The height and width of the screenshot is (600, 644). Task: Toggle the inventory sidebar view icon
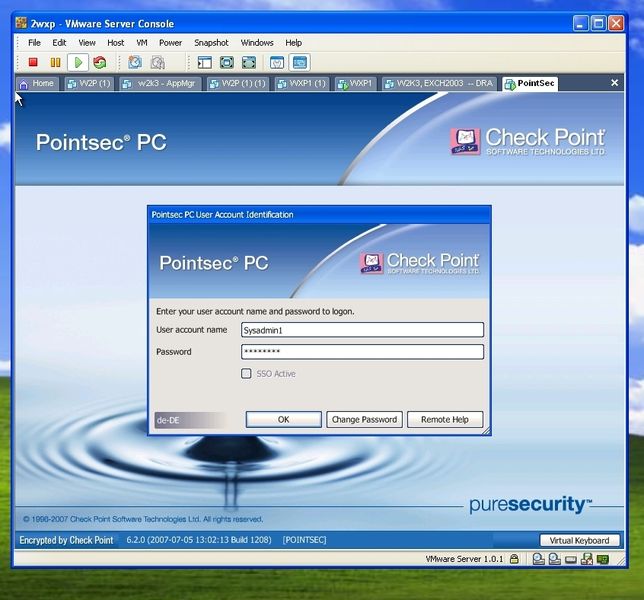[x=205, y=62]
